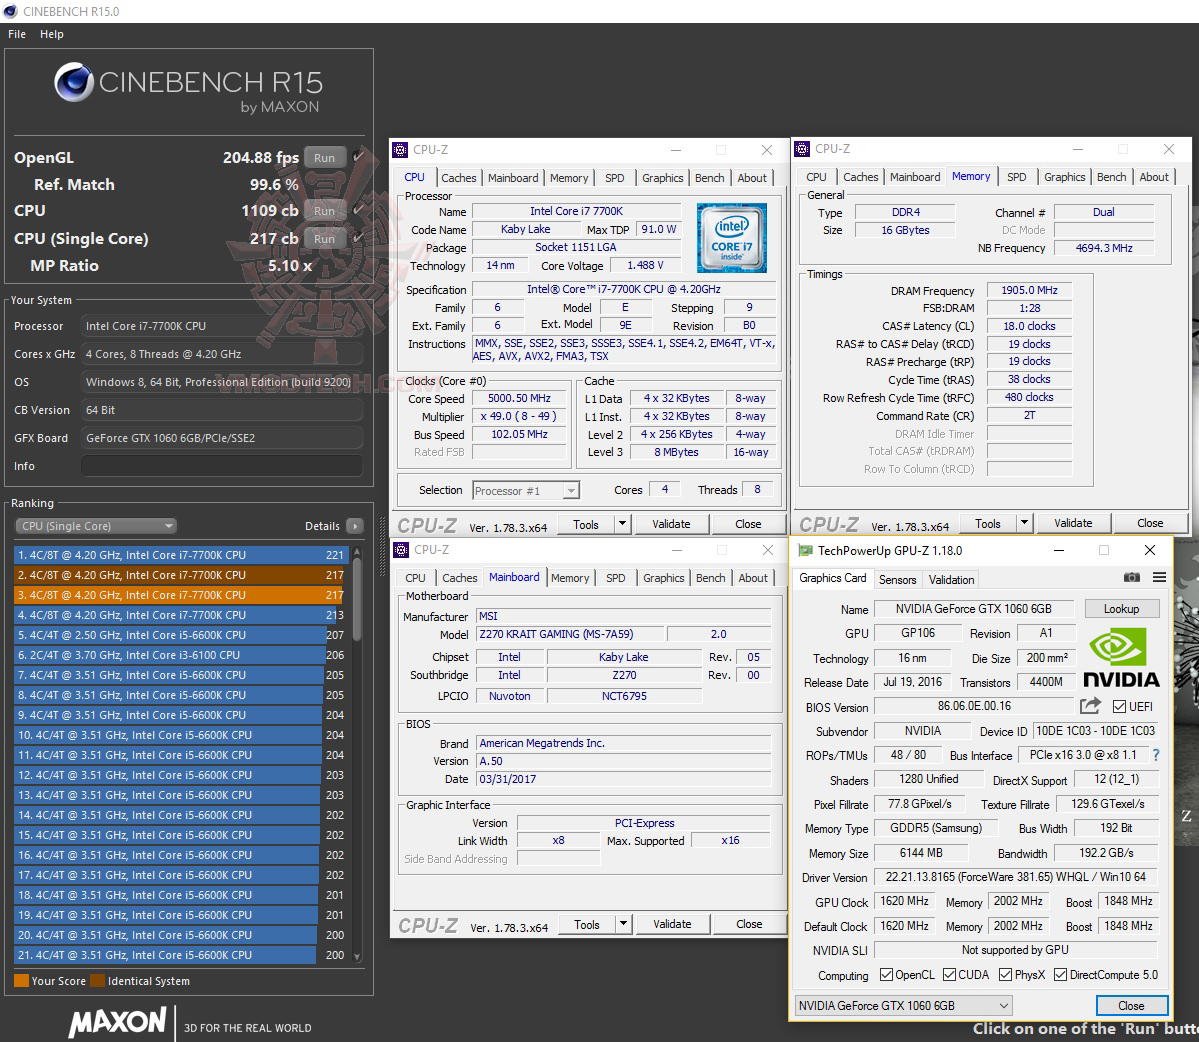This screenshot has width=1199, height=1042.
Task: Disable the PhysX checkbox
Action: (x=1003, y=973)
